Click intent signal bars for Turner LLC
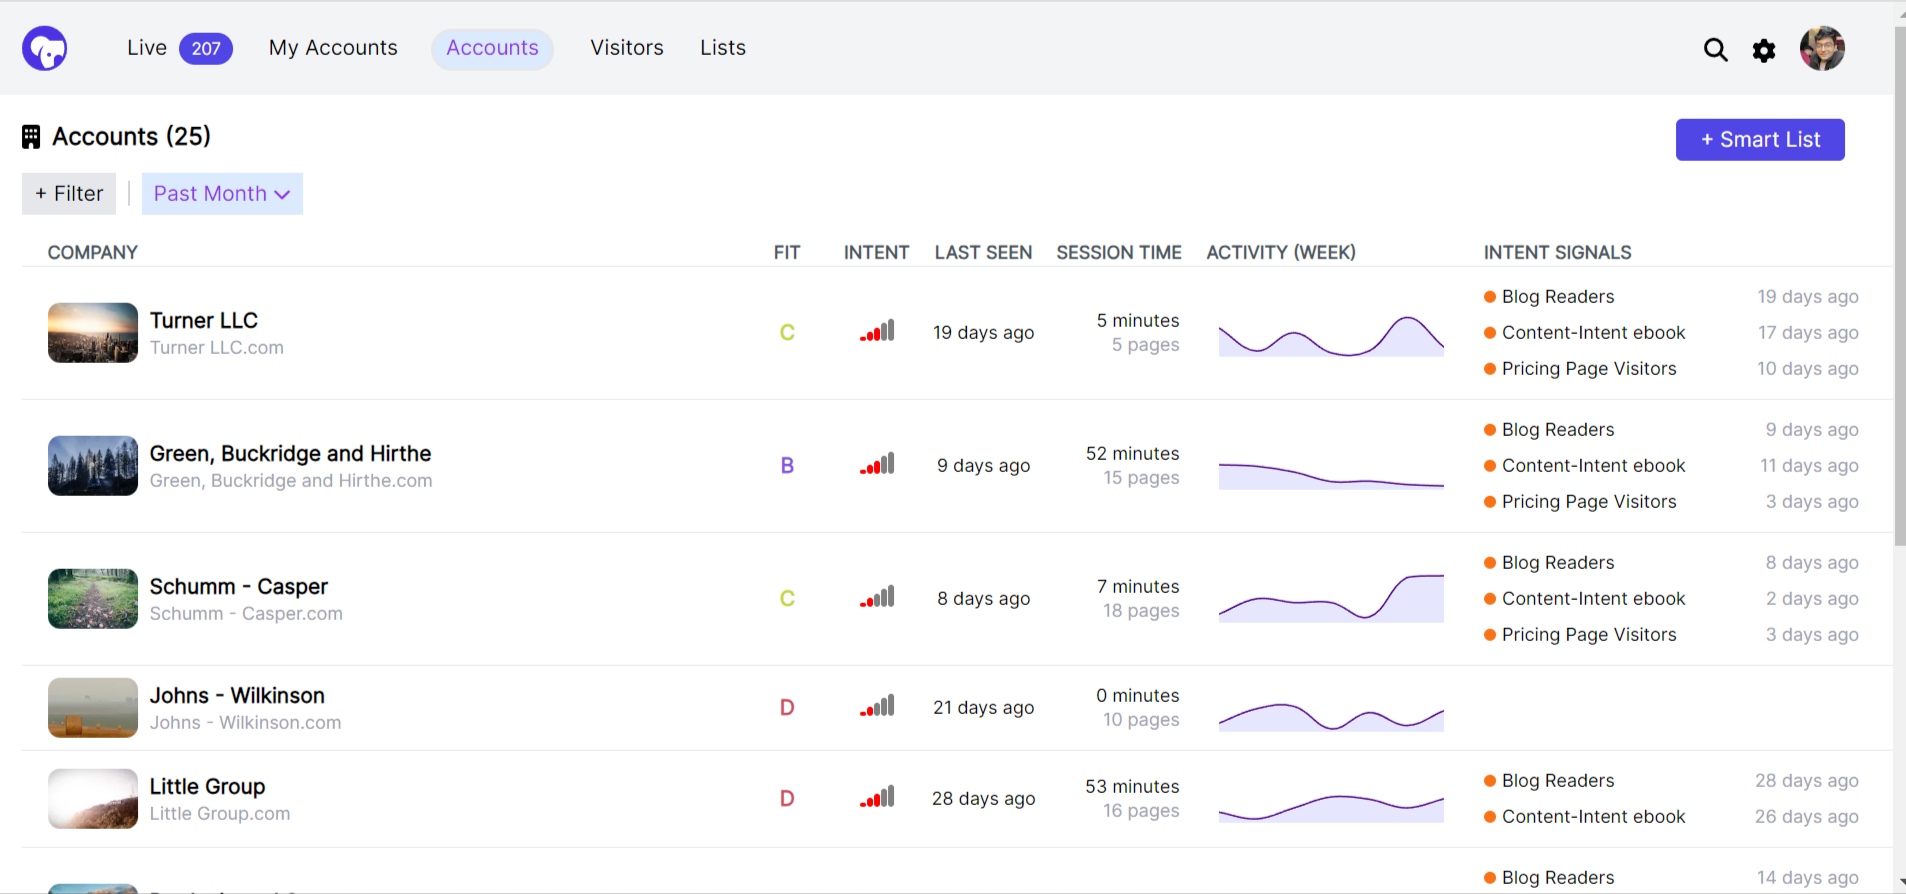The width and height of the screenshot is (1906, 894). coord(877,331)
